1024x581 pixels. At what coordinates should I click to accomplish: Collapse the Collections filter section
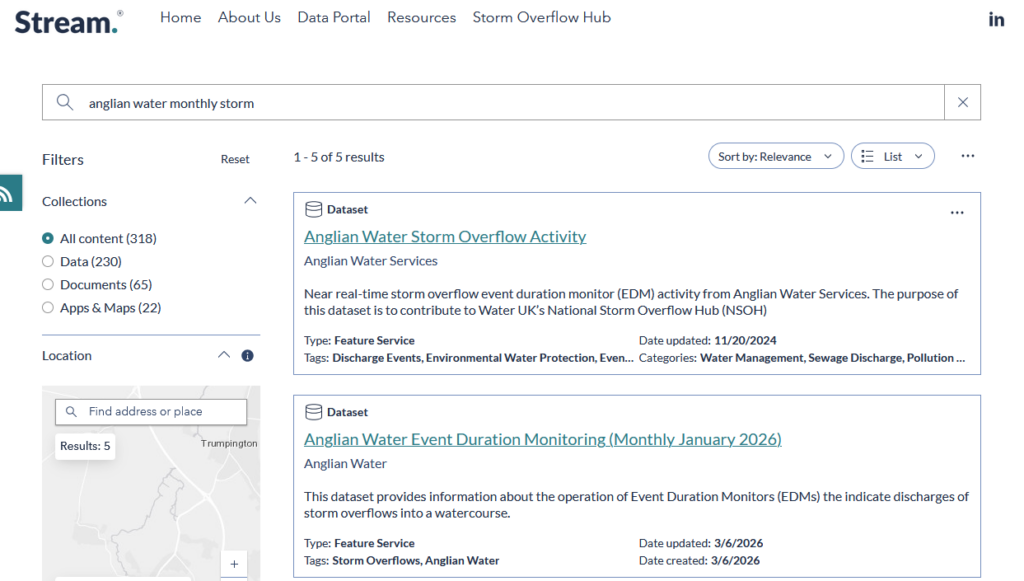coord(250,201)
